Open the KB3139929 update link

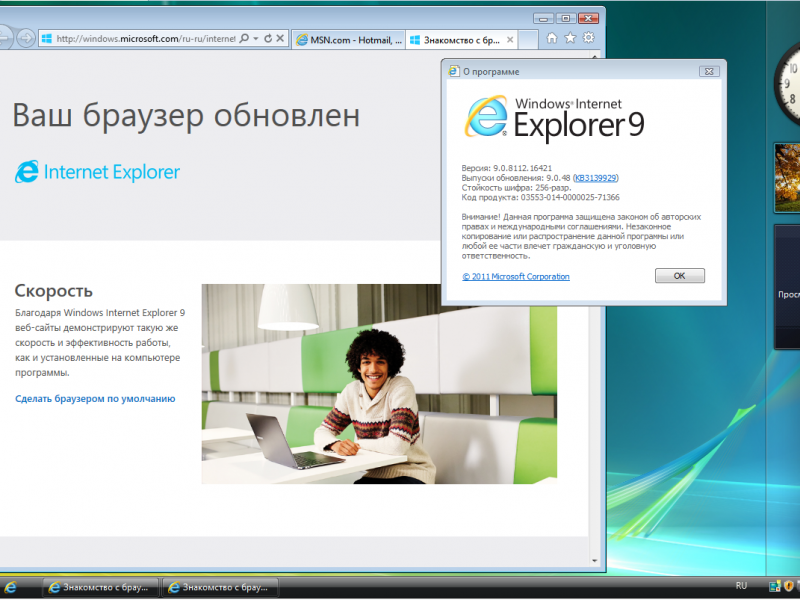pyautogui.click(x=595, y=178)
